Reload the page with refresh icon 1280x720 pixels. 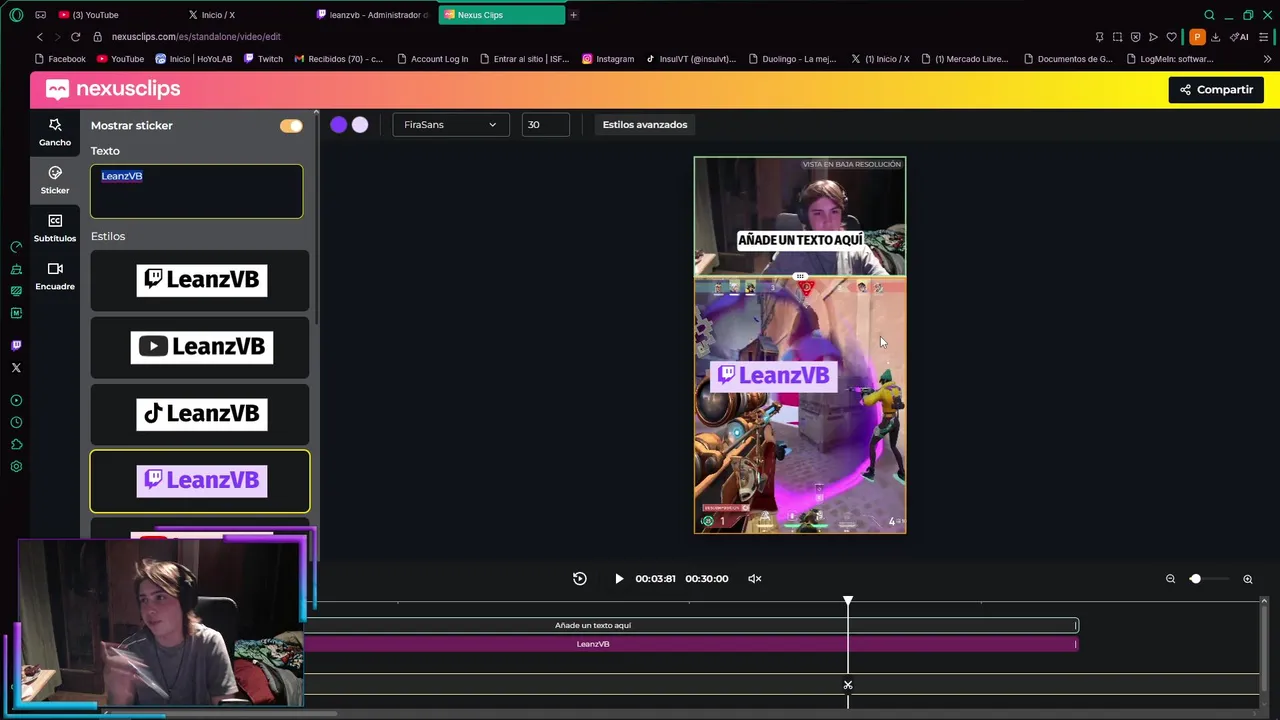point(75,37)
